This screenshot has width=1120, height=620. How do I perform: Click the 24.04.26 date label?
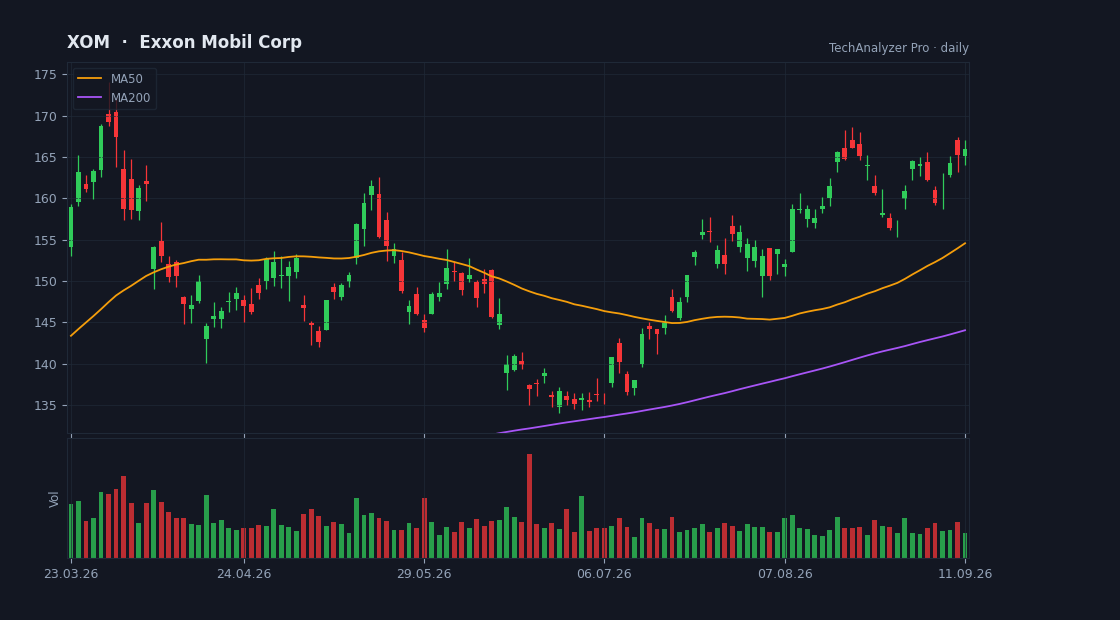[244, 574]
